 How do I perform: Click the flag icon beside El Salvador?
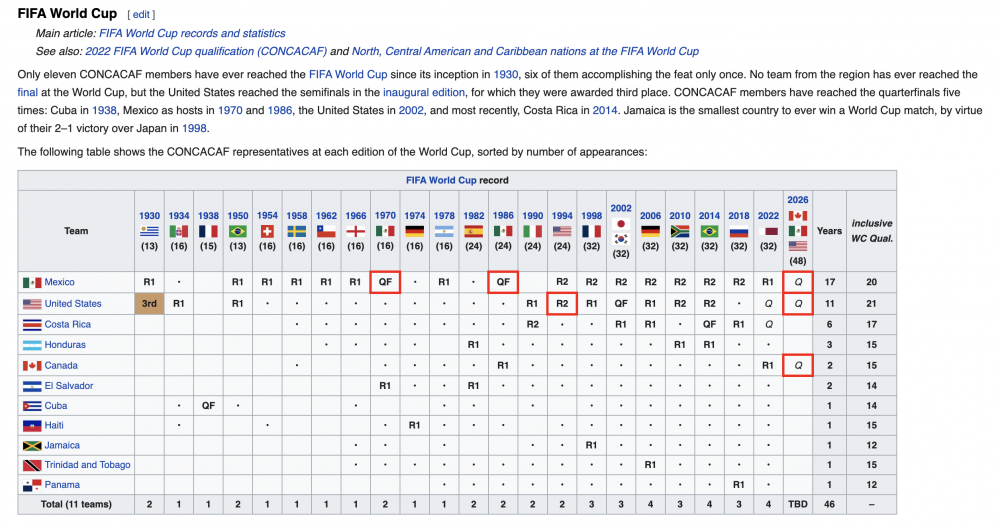click(32, 386)
